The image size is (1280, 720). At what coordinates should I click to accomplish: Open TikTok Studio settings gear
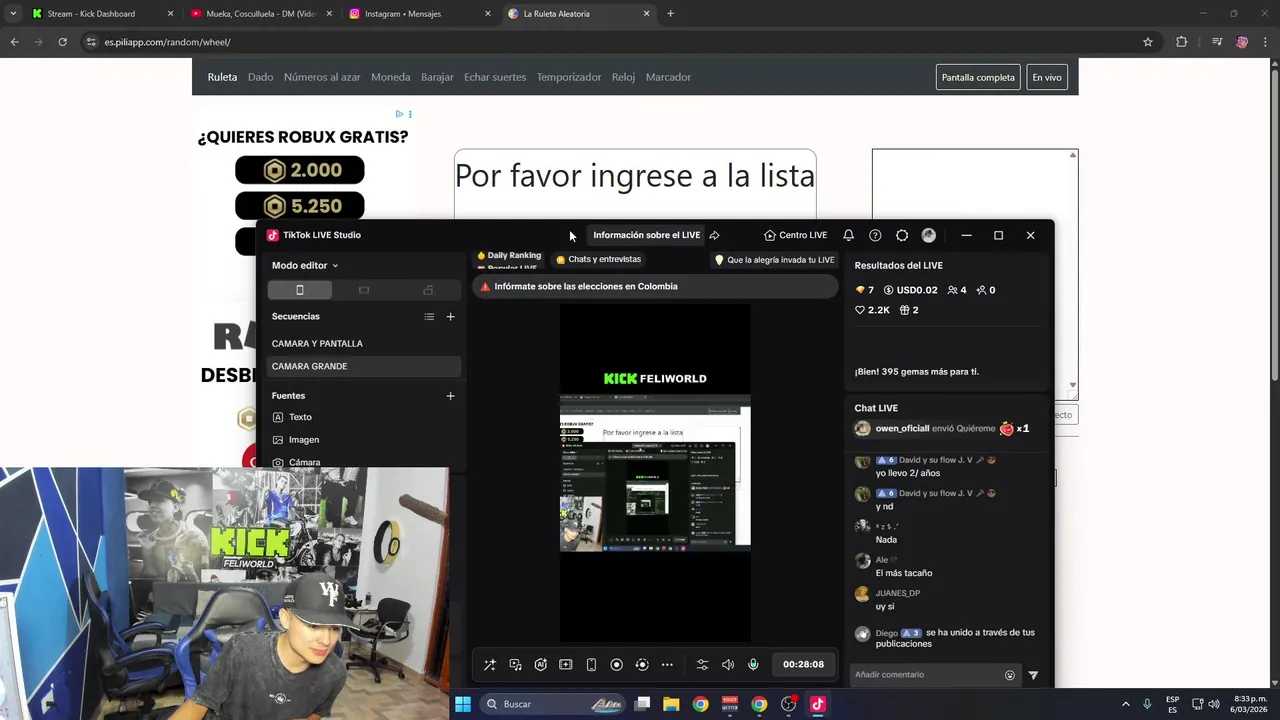pos(902,235)
